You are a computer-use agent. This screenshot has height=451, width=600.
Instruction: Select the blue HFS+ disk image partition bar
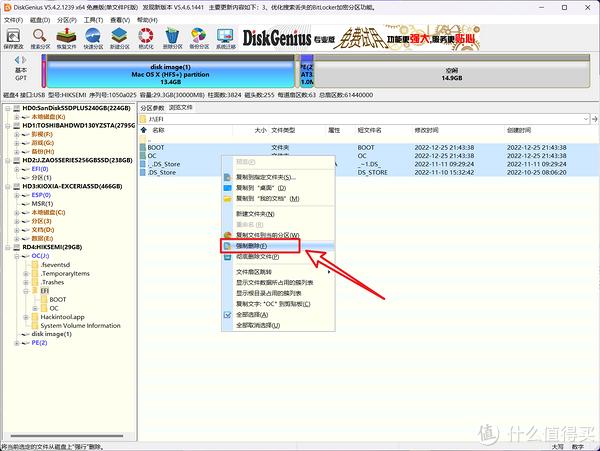(x=170, y=74)
